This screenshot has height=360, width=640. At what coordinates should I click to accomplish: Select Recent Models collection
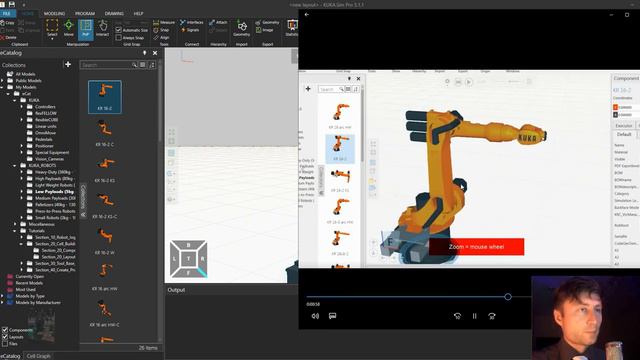[29, 283]
